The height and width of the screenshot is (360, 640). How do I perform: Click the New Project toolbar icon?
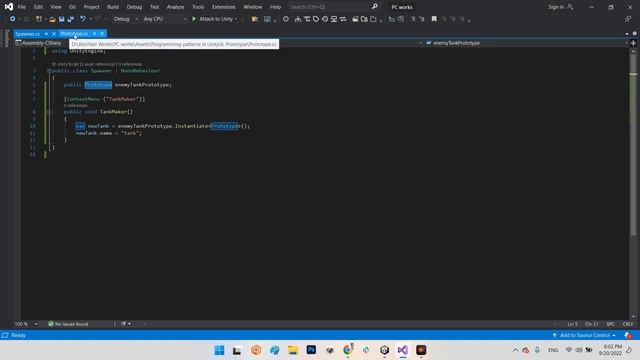point(39,19)
